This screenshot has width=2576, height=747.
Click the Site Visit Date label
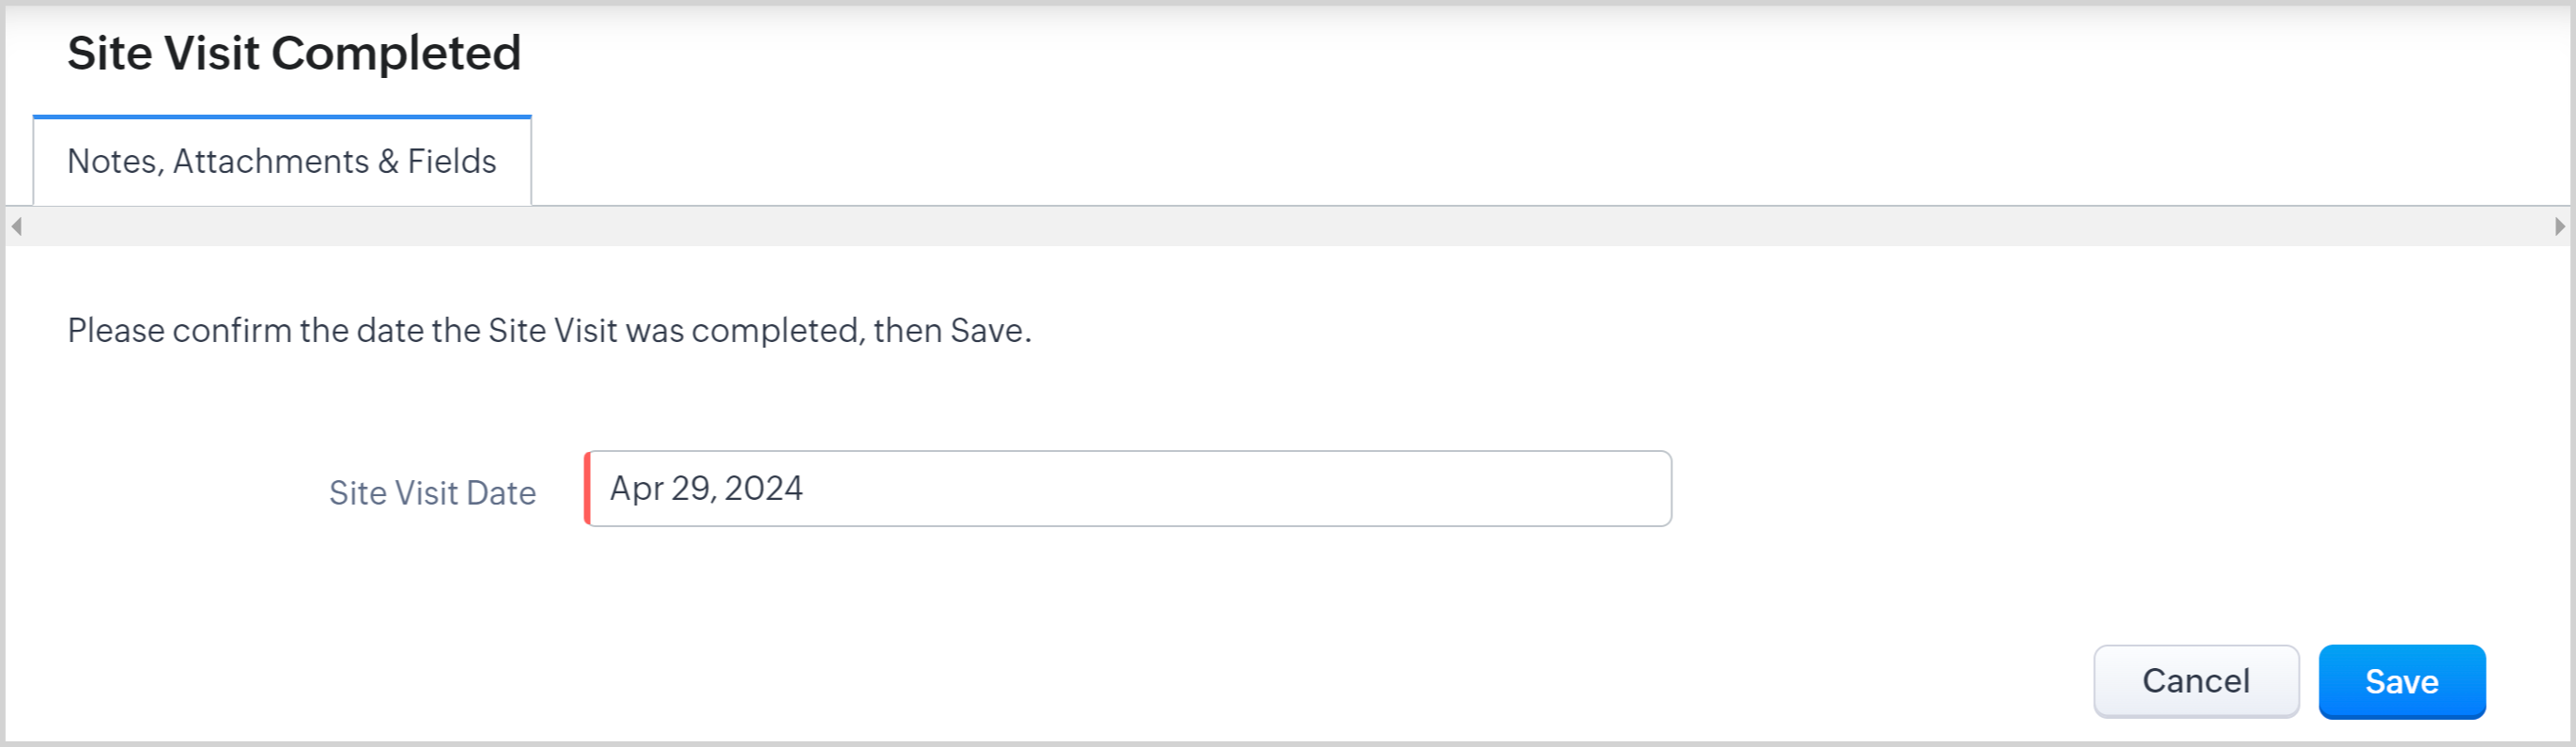(x=432, y=493)
